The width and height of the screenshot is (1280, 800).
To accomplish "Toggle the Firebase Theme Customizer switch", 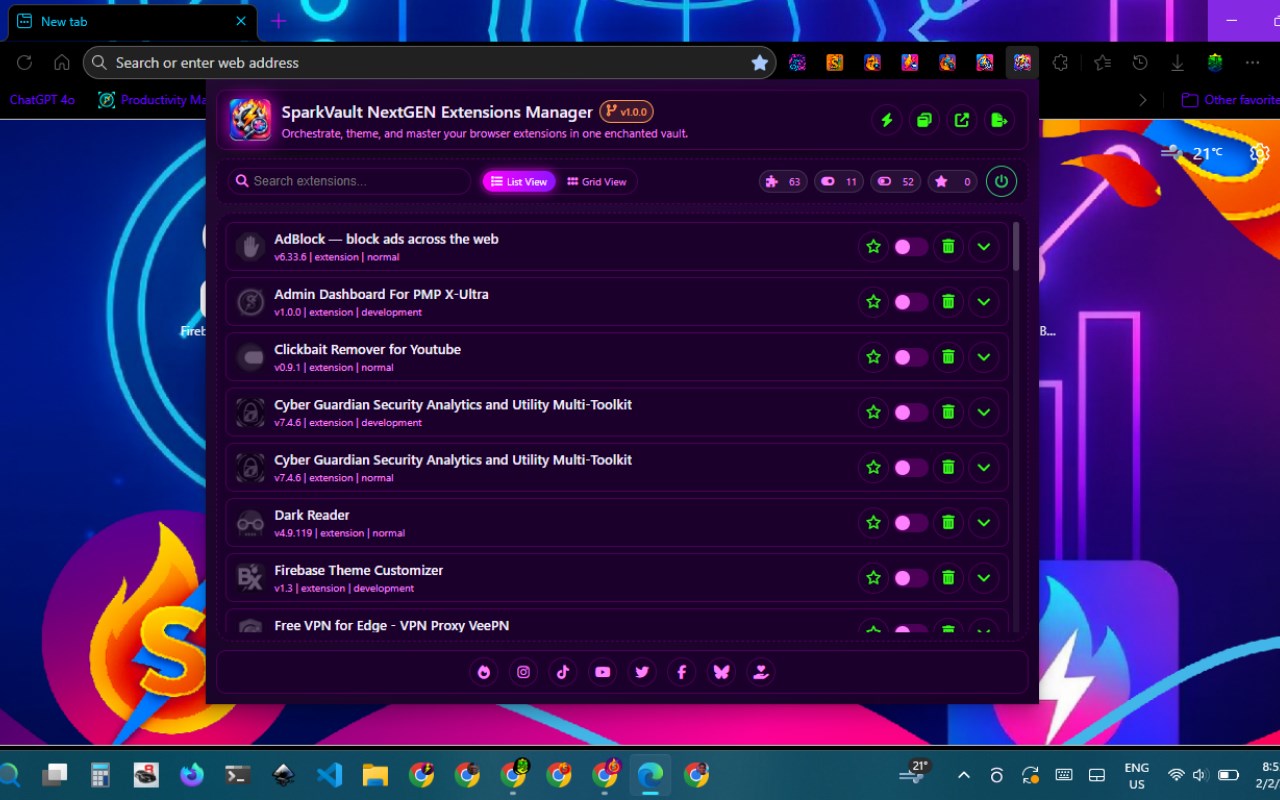I will tap(910, 578).
